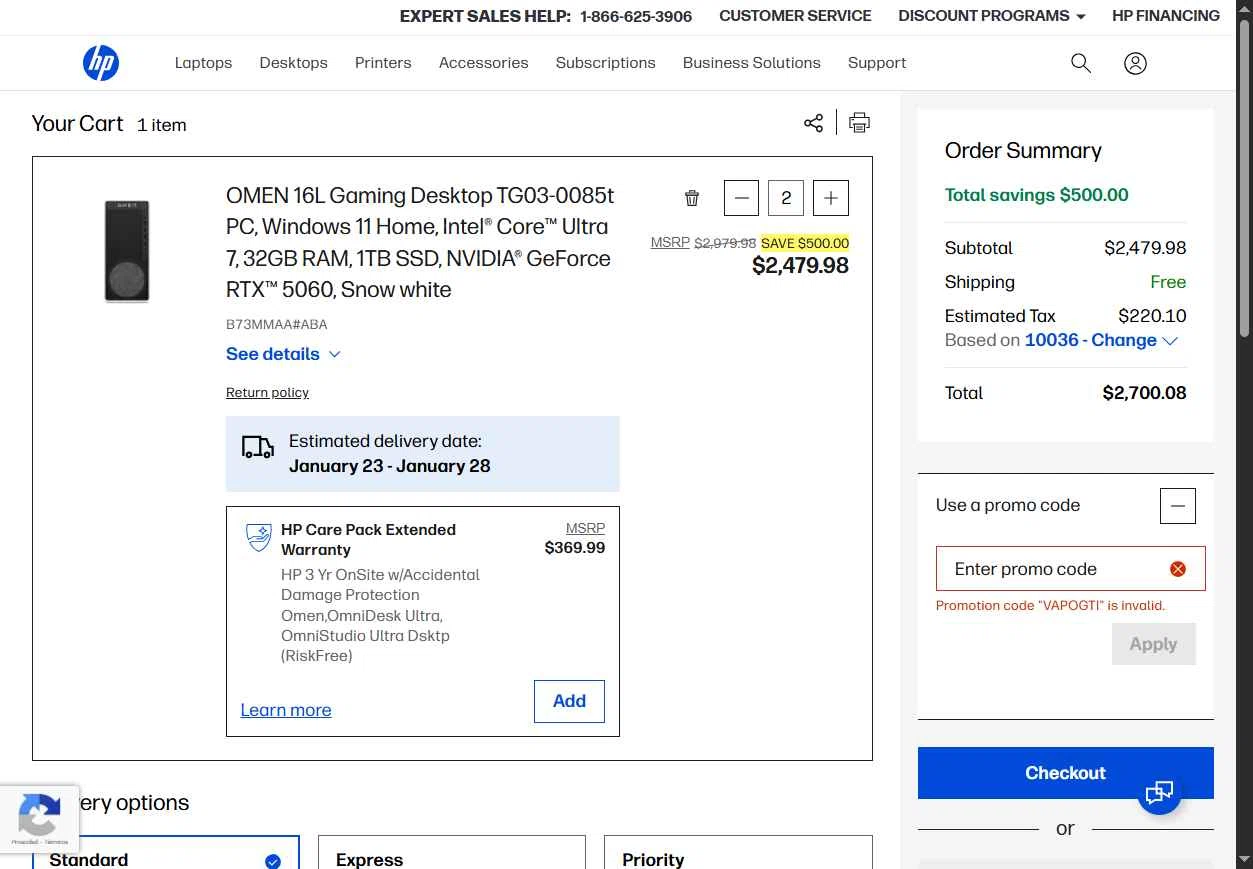Click the product SKU B73MMAA#ABA

point(277,324)
